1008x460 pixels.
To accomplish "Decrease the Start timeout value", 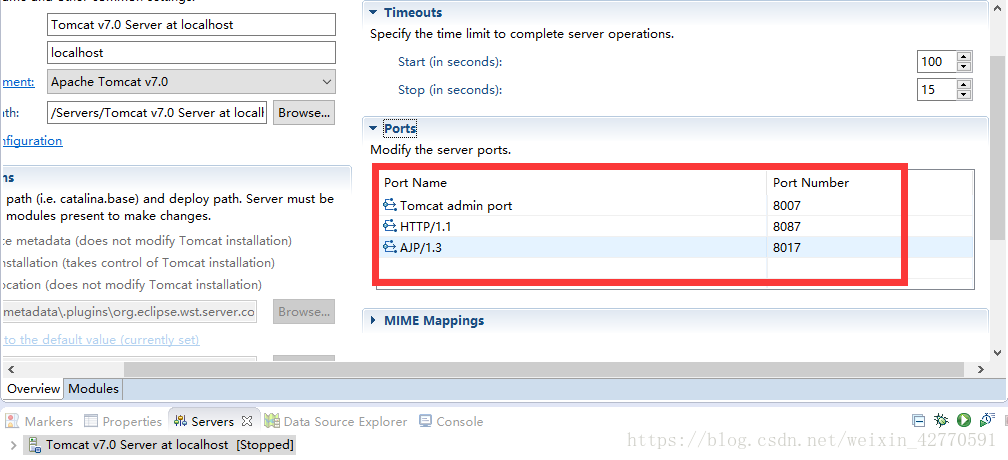I will 963,67.
